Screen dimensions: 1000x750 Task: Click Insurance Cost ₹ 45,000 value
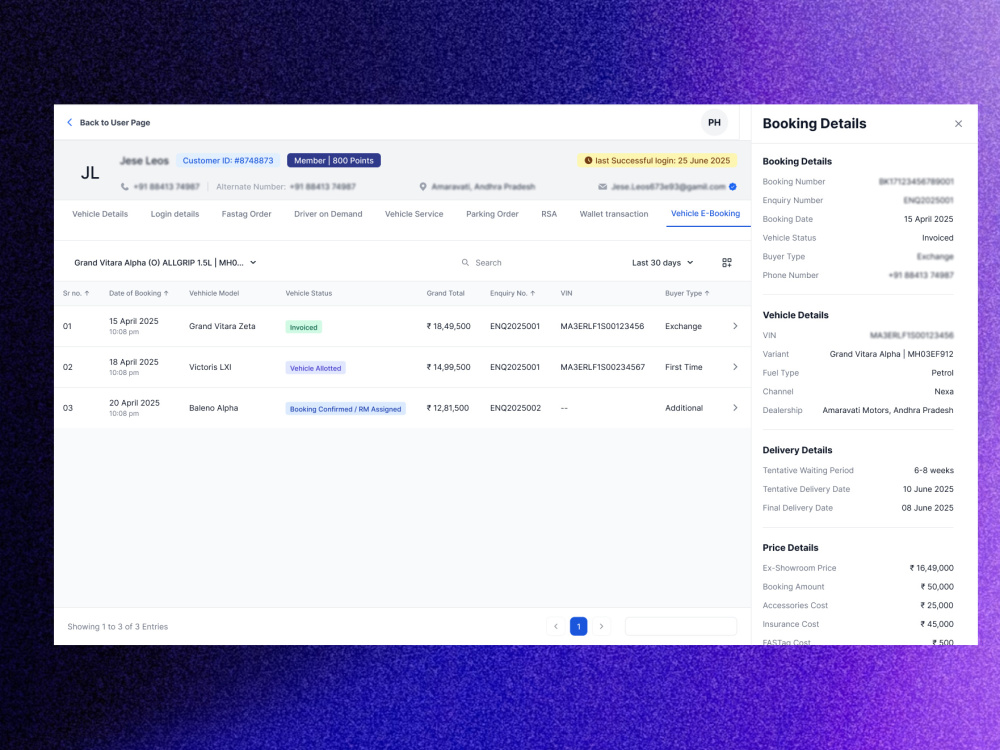[937, 624]
